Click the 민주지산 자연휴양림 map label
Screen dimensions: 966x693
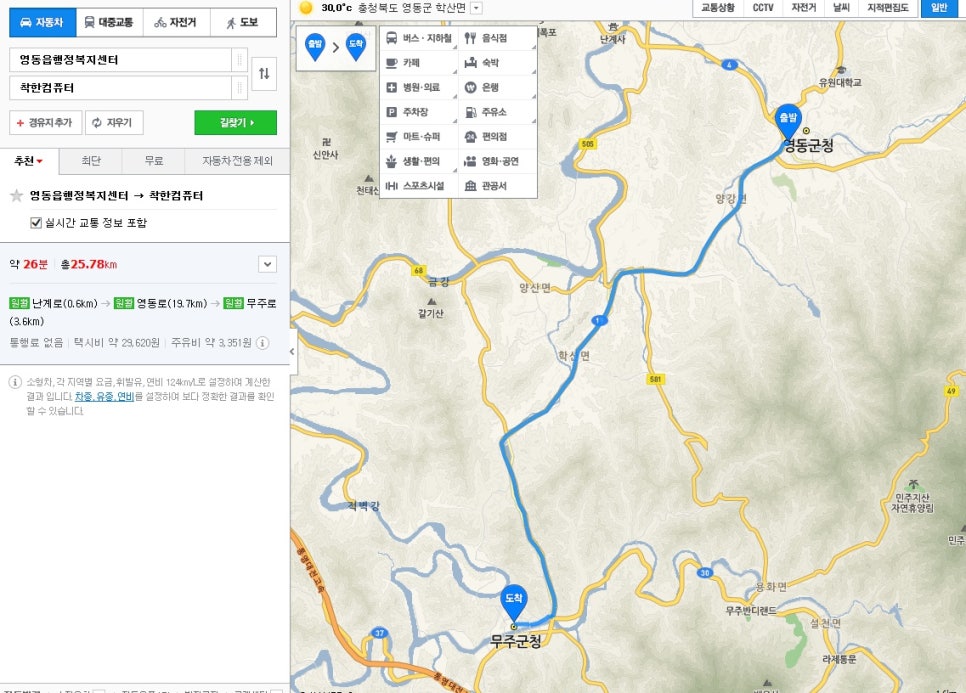click(x=912, y=503)
